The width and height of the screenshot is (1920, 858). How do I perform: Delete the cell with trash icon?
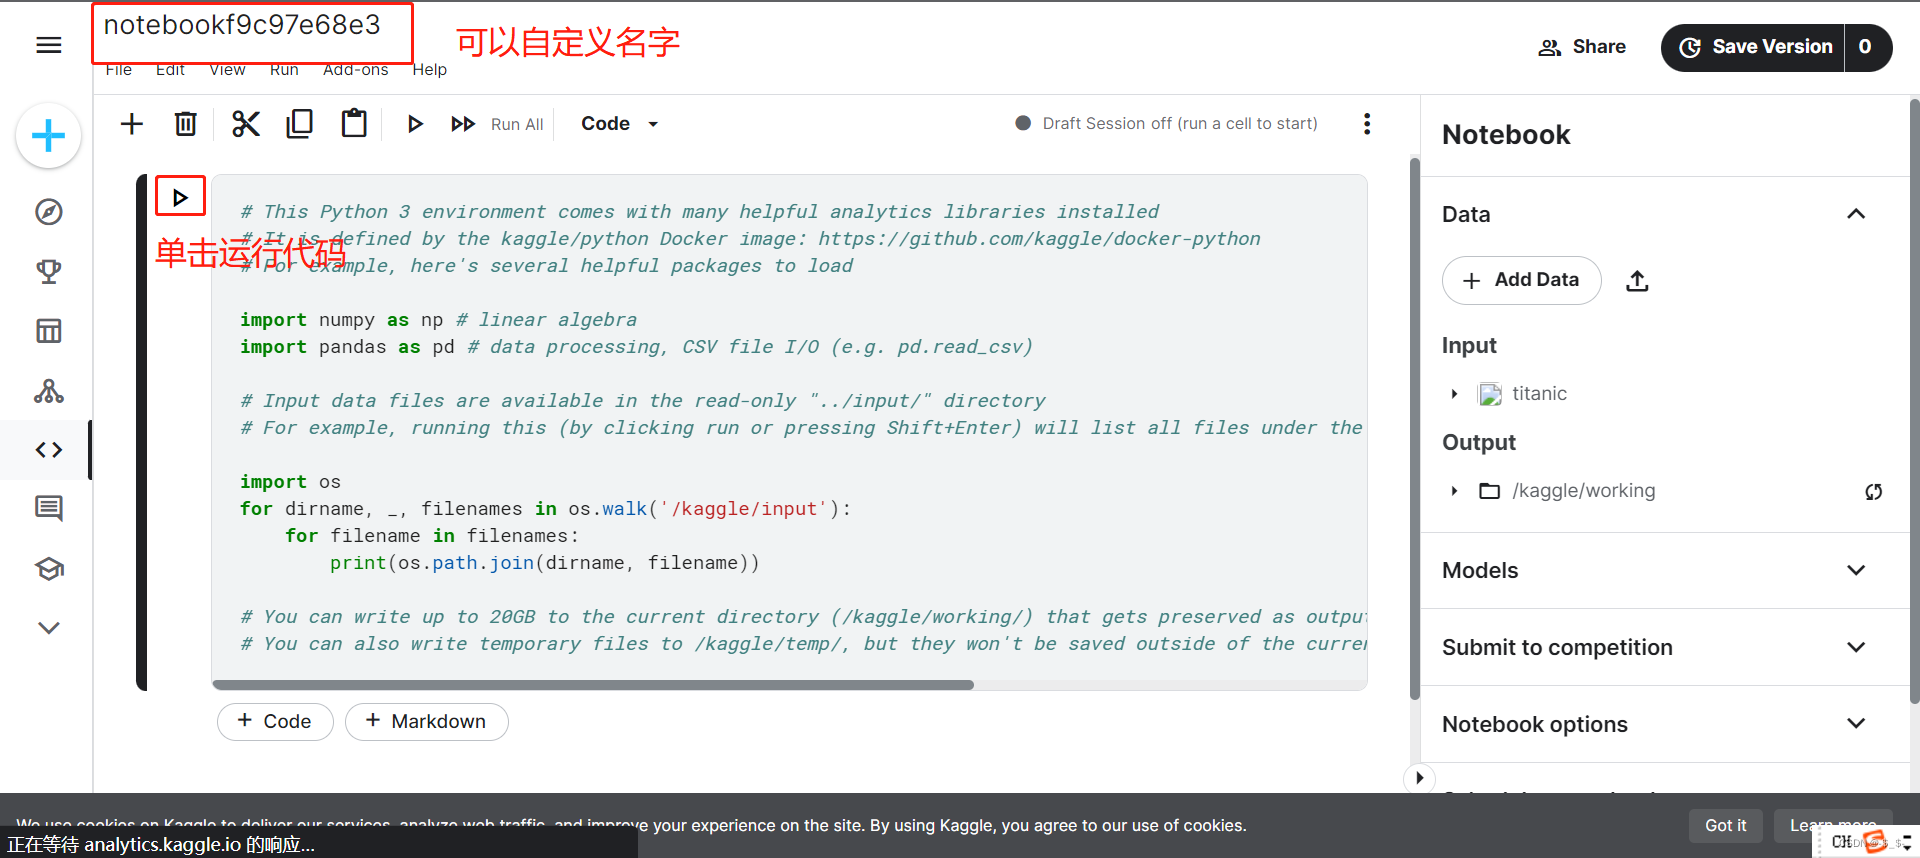(185, 124)
